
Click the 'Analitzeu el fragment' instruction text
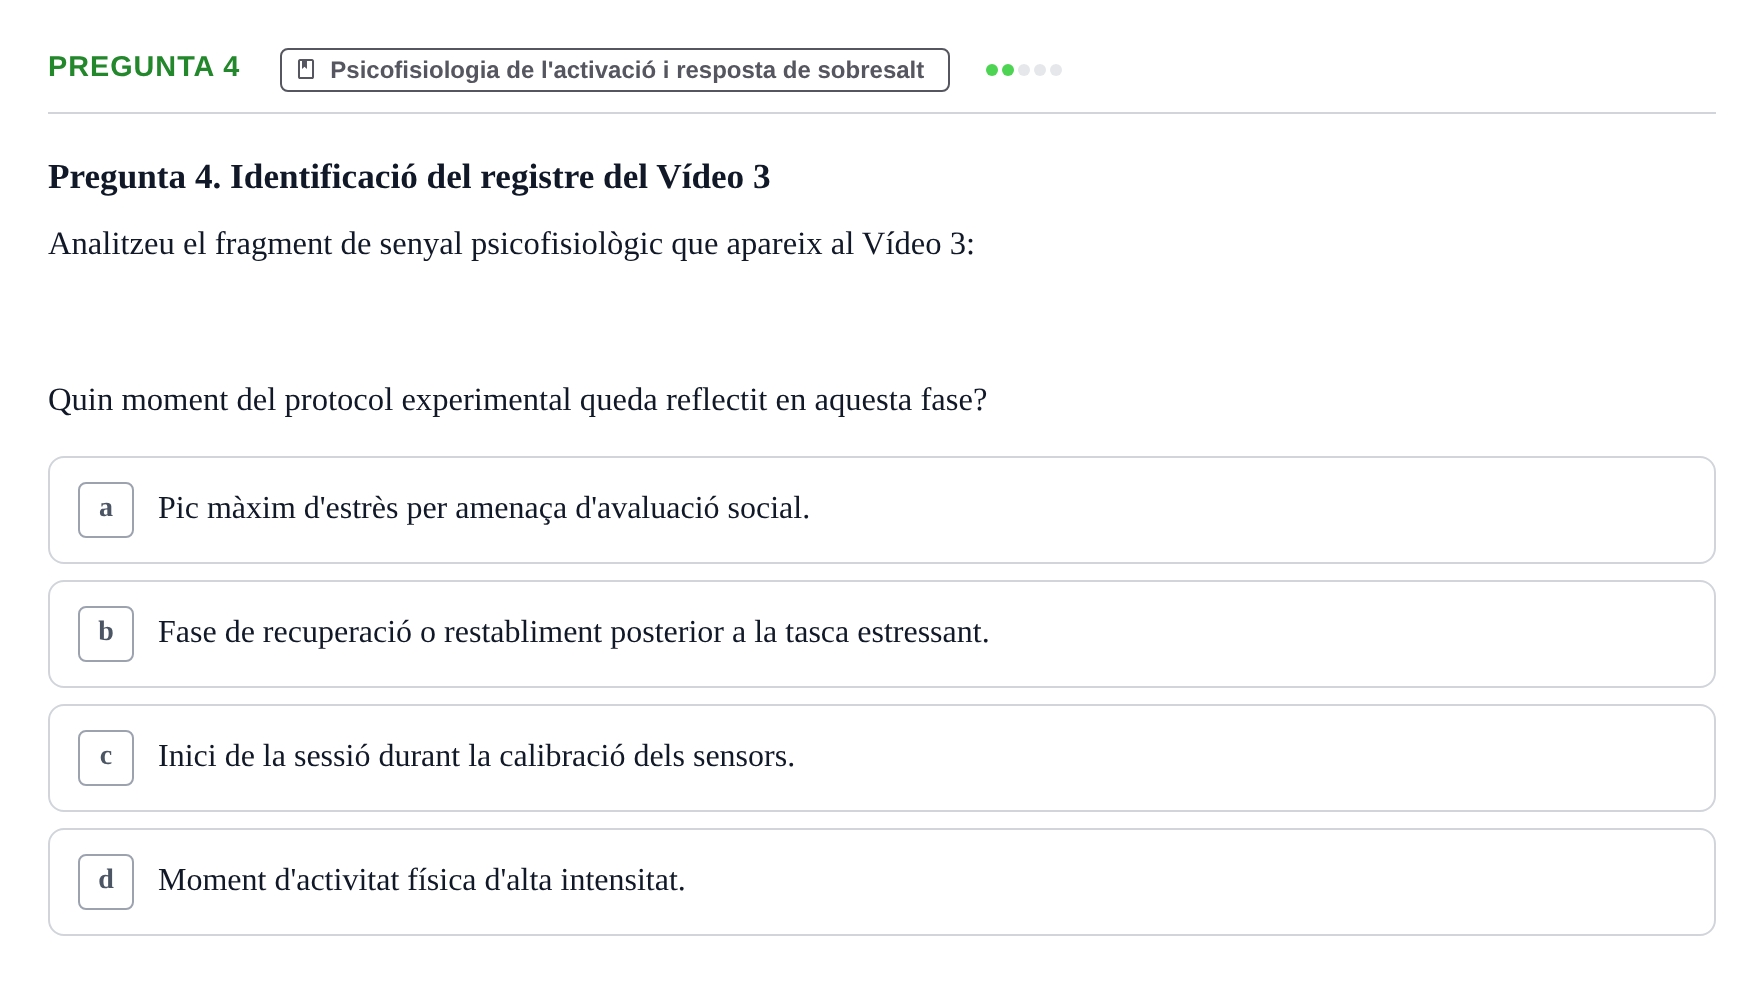[x=511, y=244]
